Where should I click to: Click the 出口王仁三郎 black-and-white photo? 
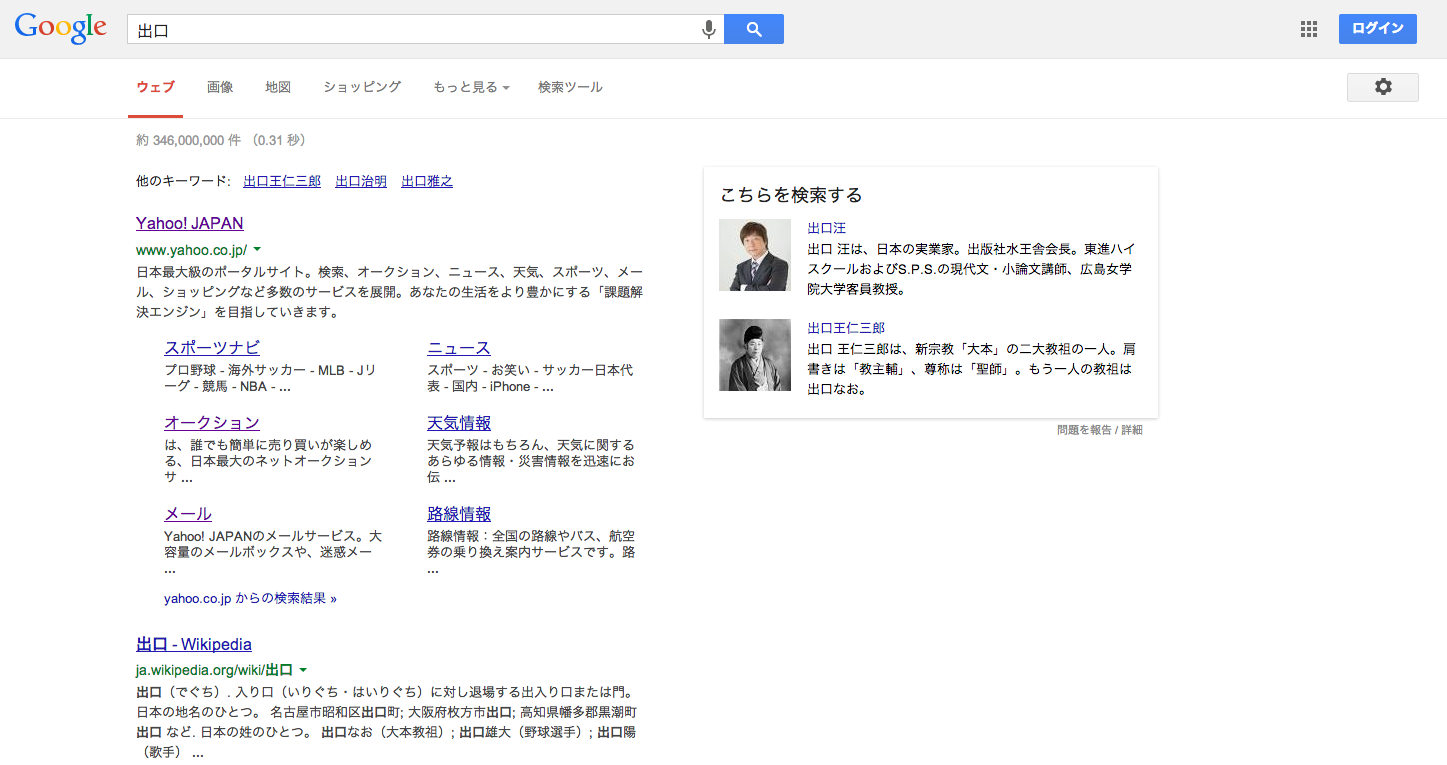click(x=754, y=355)
